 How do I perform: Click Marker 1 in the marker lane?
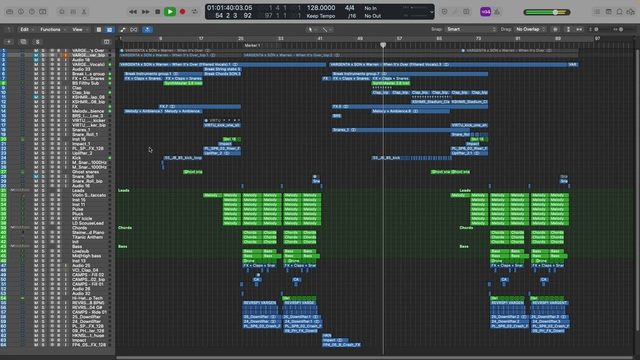click(x=252, y=45)
